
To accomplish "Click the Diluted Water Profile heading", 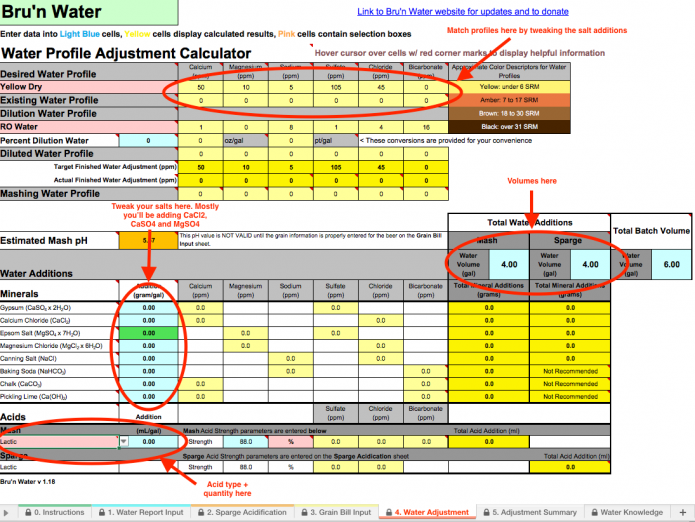I will click(x=89, y=154).
